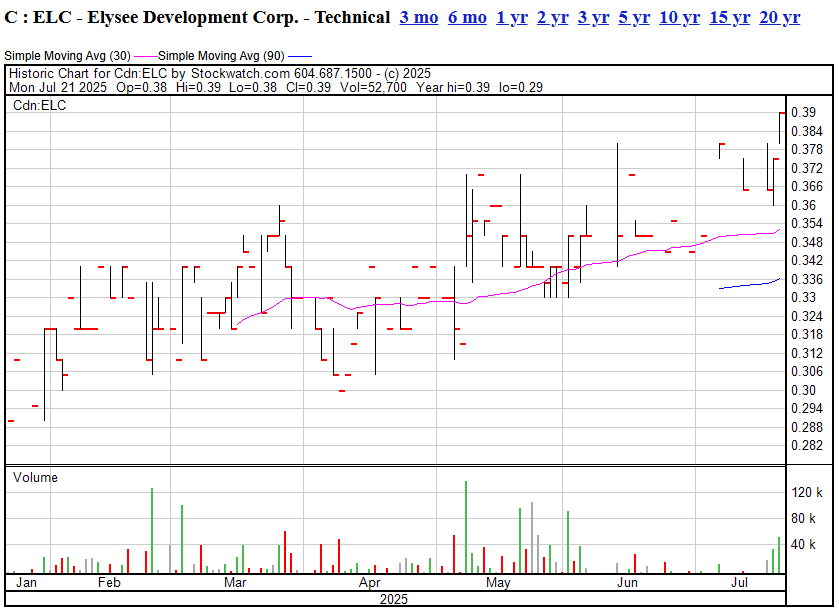The height and width of the screenshot is (614, 839).
Task: Click the Feb month label on time axis
Action: (109, 582)
